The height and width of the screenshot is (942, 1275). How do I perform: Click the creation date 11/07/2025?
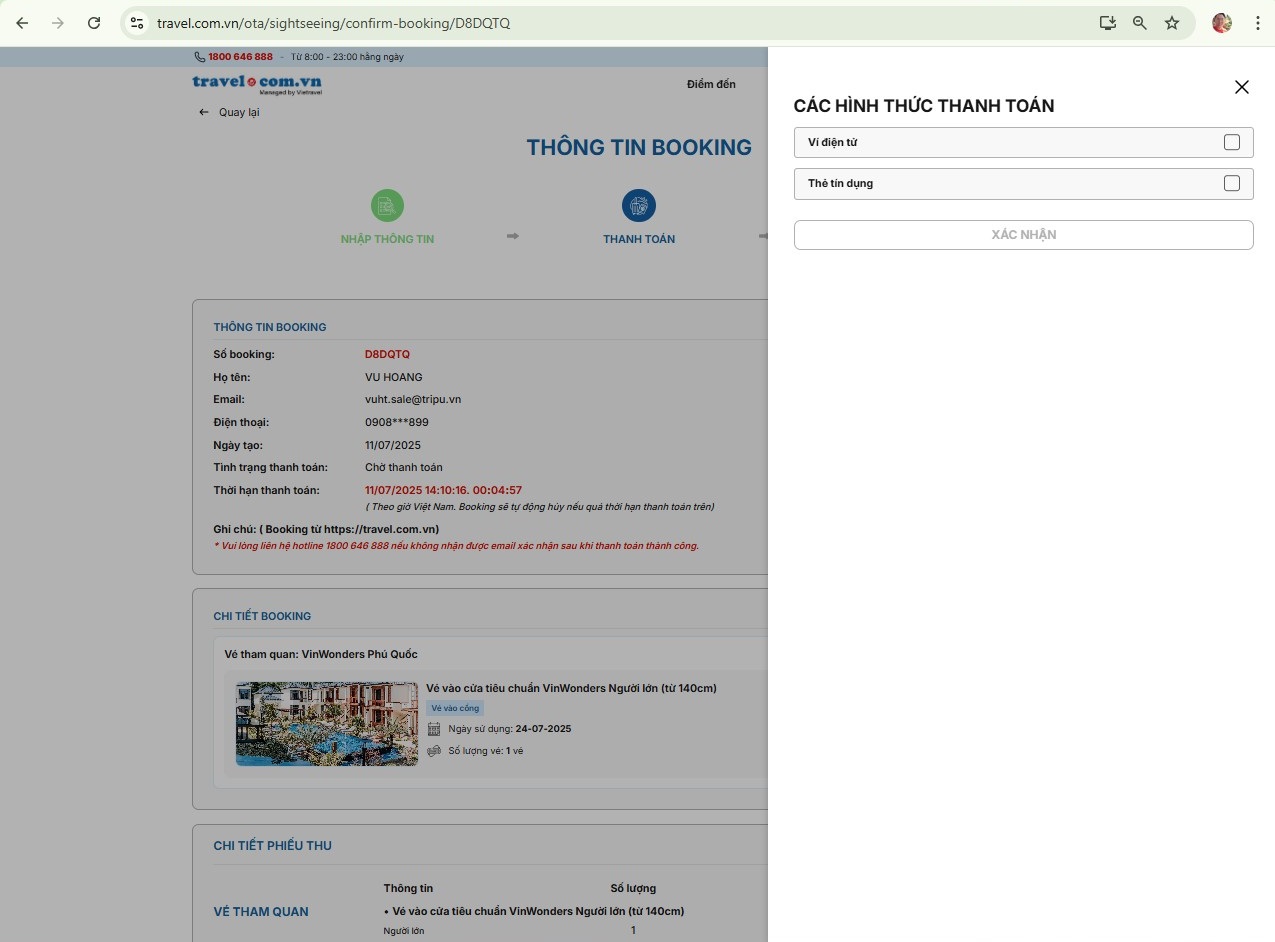click(x=393, y=445)
